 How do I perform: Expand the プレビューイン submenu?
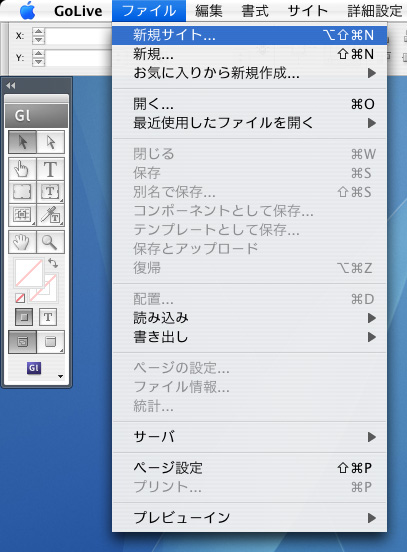pyautogui.click(x=249, y=518)
